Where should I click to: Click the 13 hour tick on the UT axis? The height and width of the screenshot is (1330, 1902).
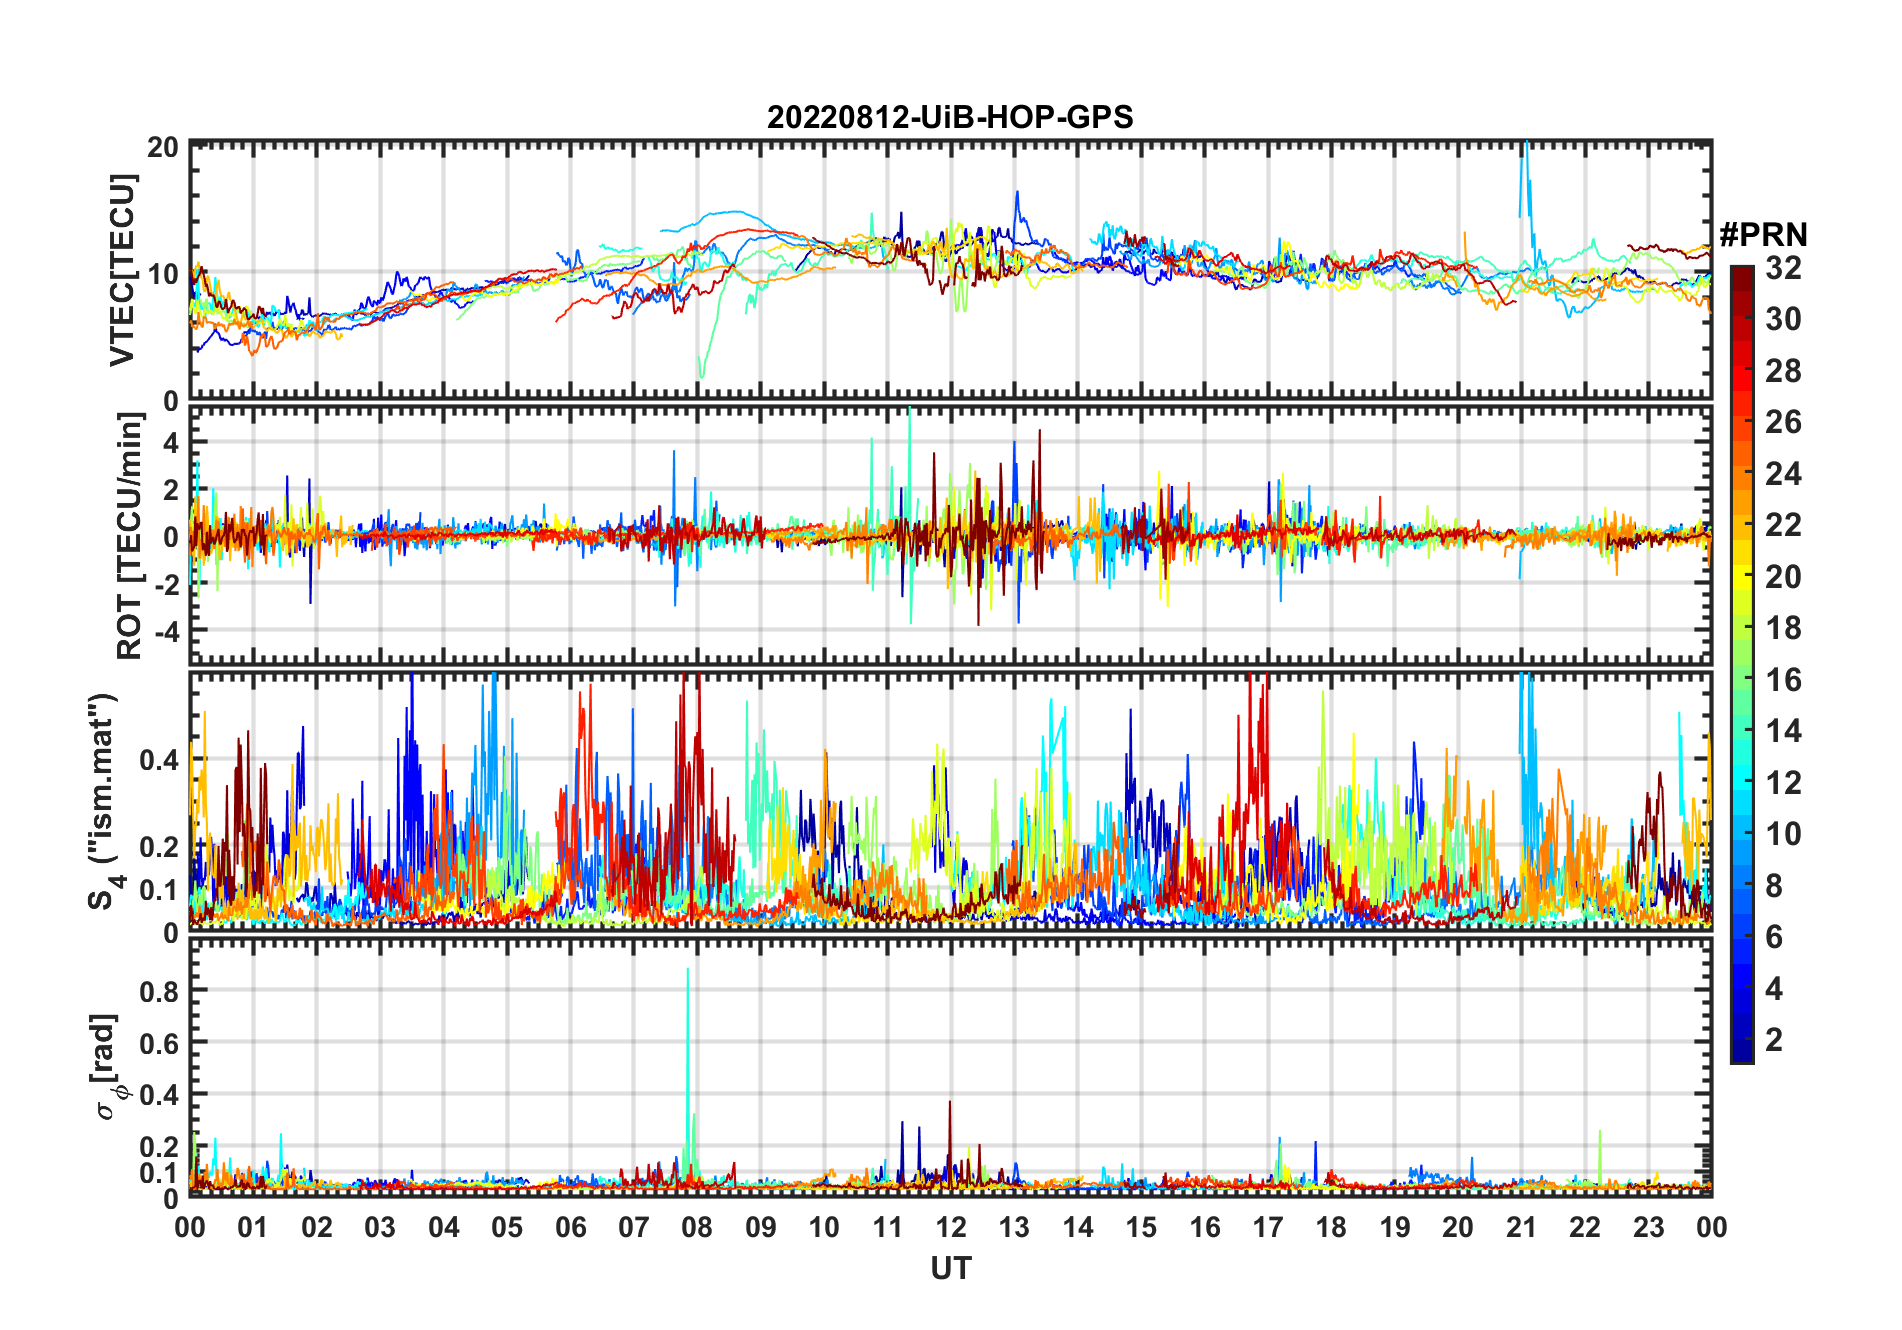tap(1014, 1227)
